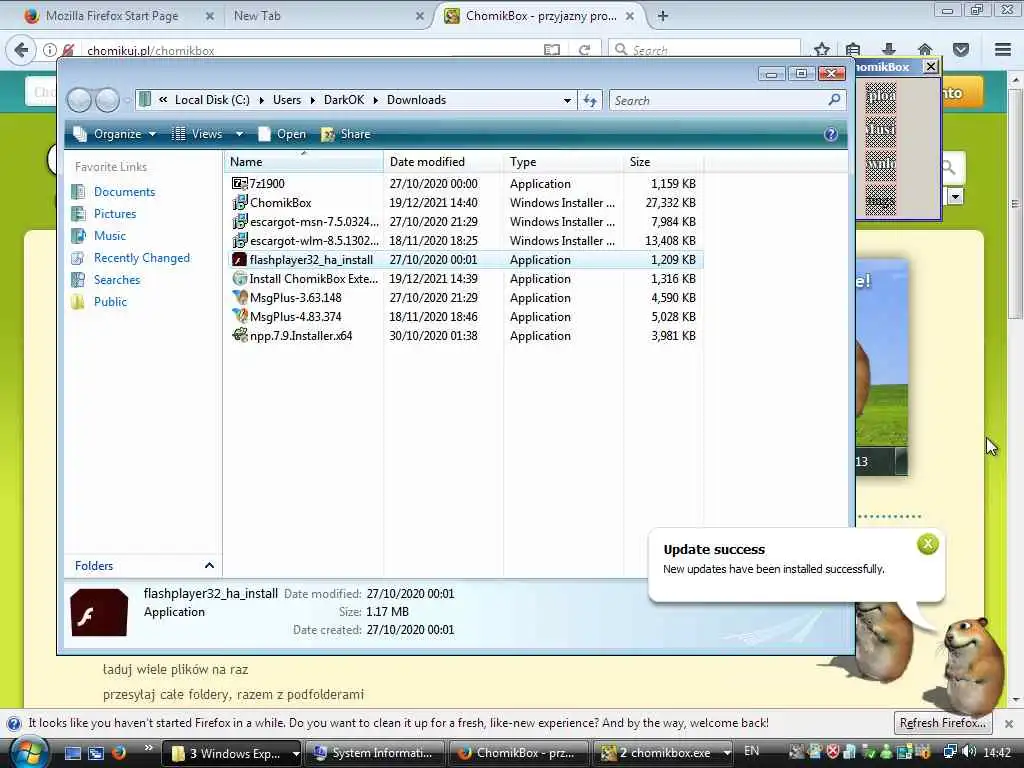Switch to Mozilla Firefox Start Page tab
1024x768 pixels.
112,16
